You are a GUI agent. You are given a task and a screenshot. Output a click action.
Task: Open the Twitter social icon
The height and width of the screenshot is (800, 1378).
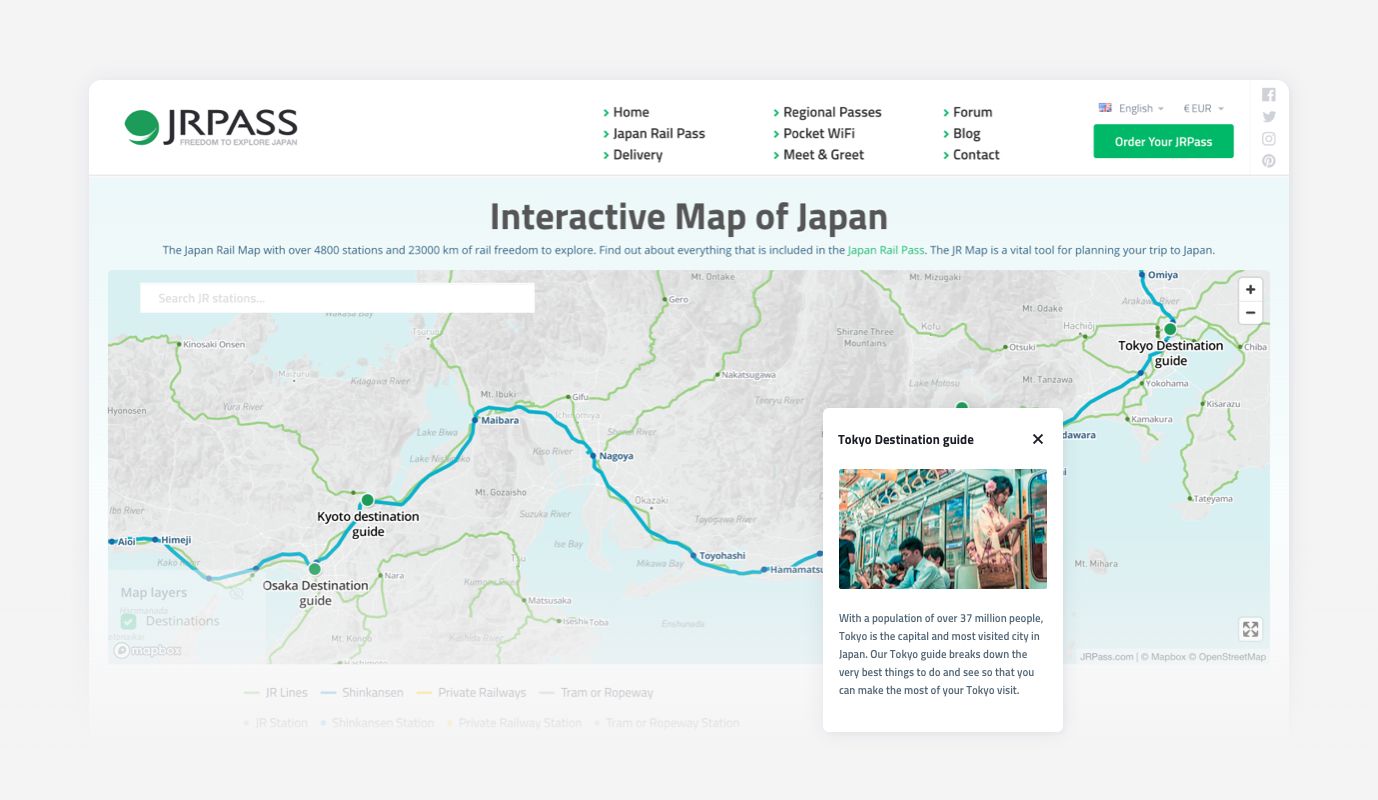coord(1268,117)
